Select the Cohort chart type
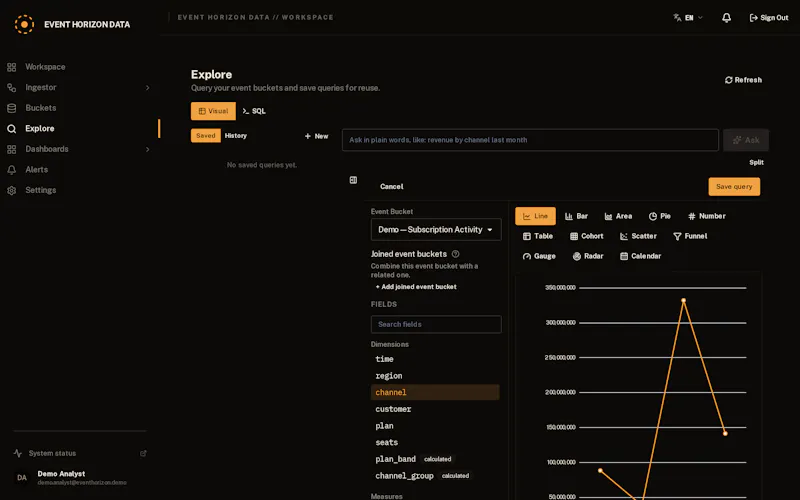 click(x=586, y=236)
